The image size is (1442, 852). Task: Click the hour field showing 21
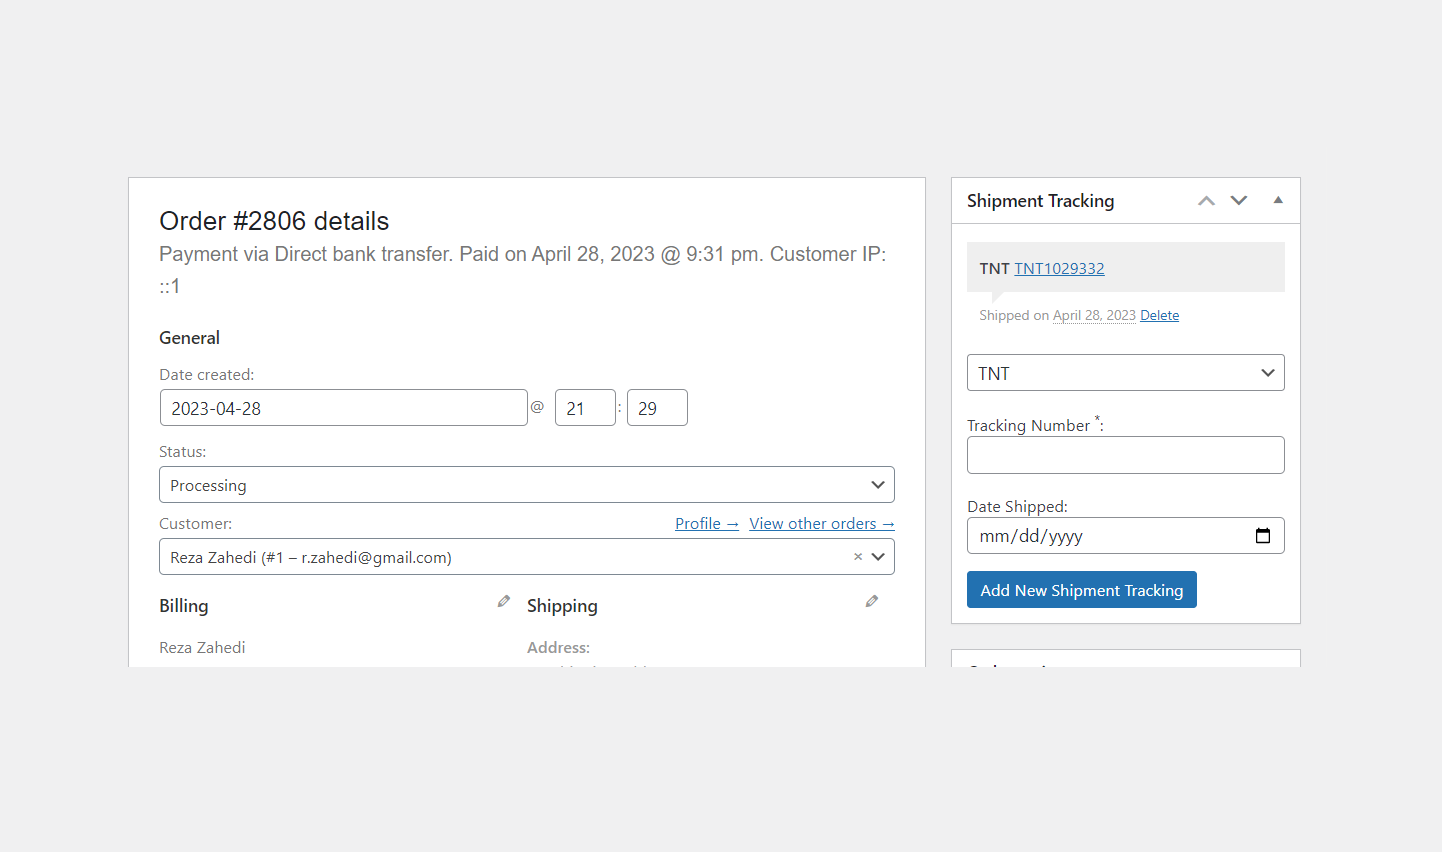coord(585,408)
